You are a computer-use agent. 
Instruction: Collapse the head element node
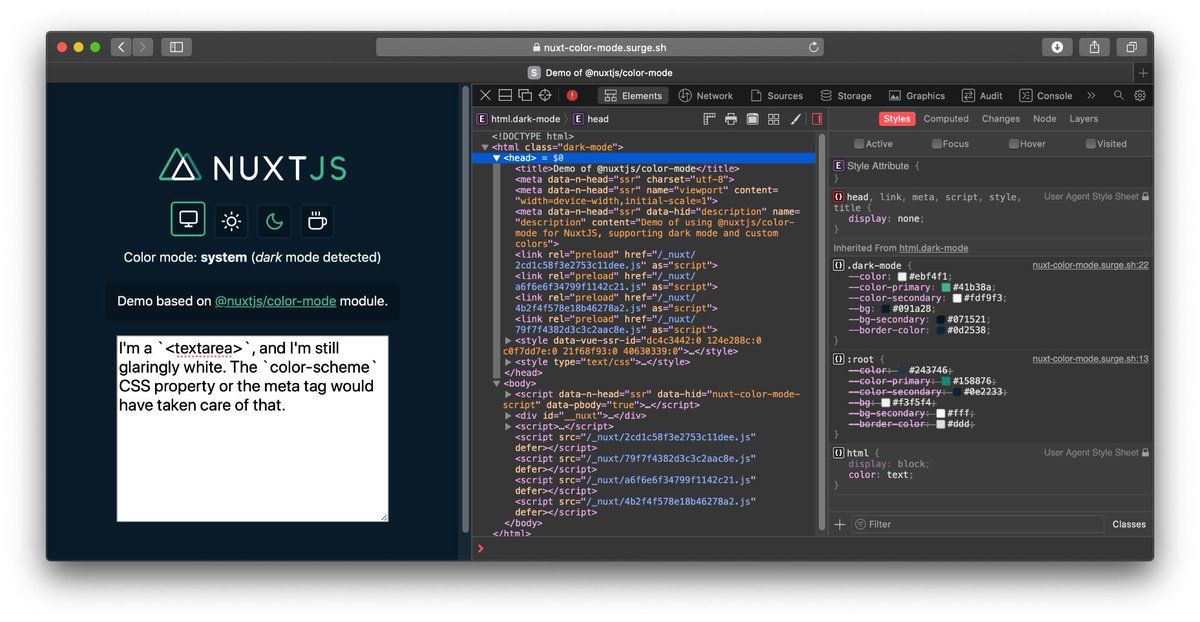[497, 158]
